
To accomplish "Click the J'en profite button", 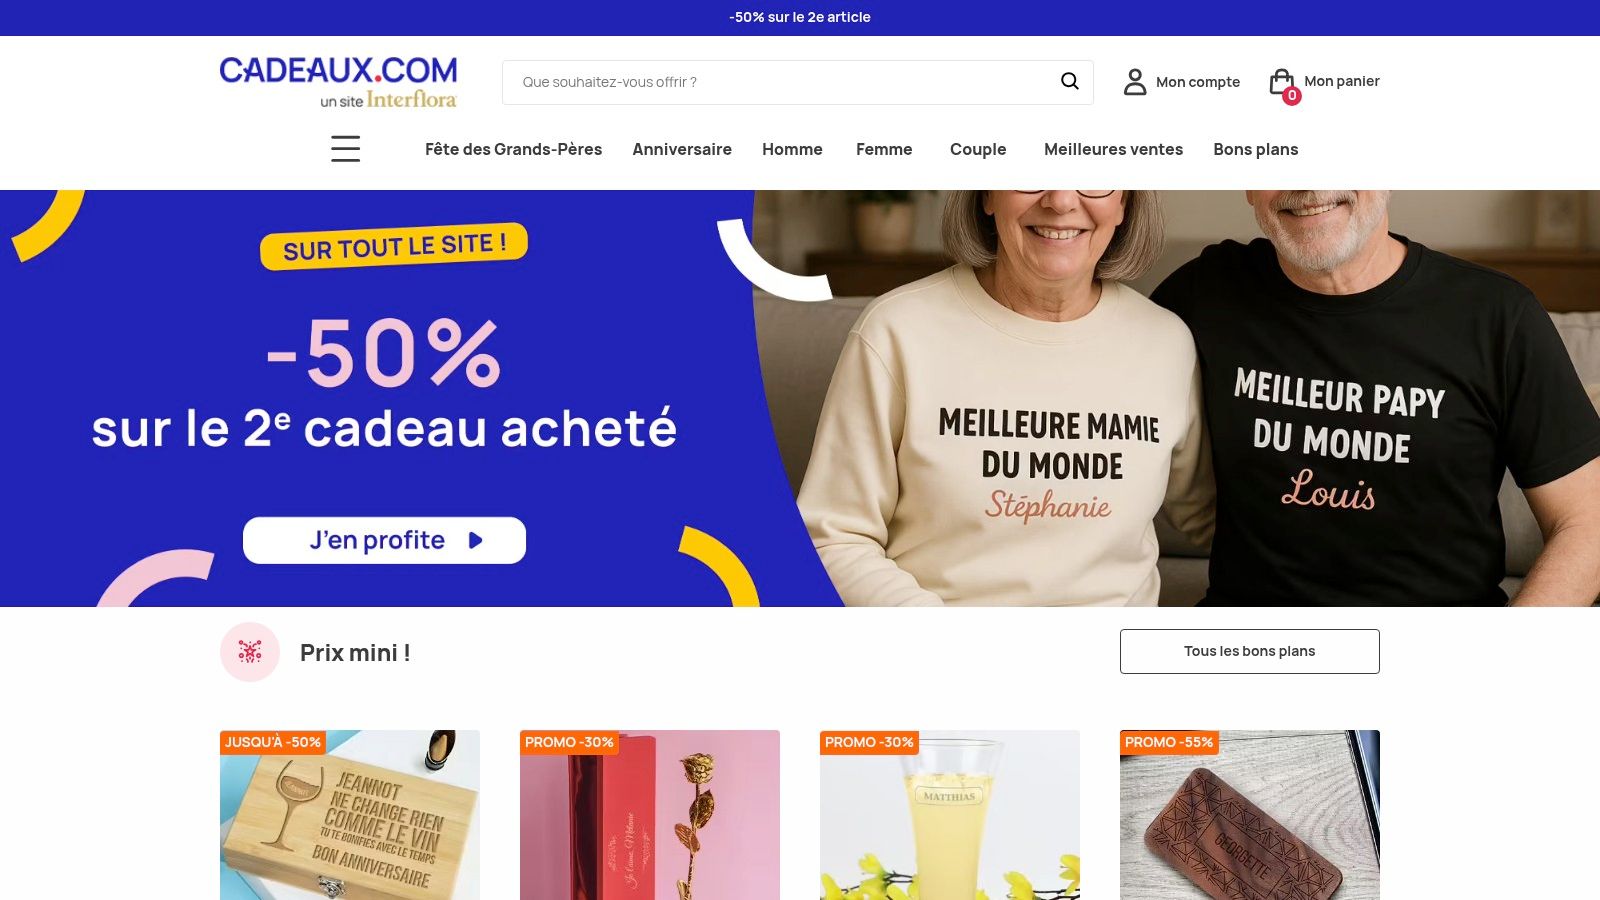I will pyautogui.click(x=384, y=540).
